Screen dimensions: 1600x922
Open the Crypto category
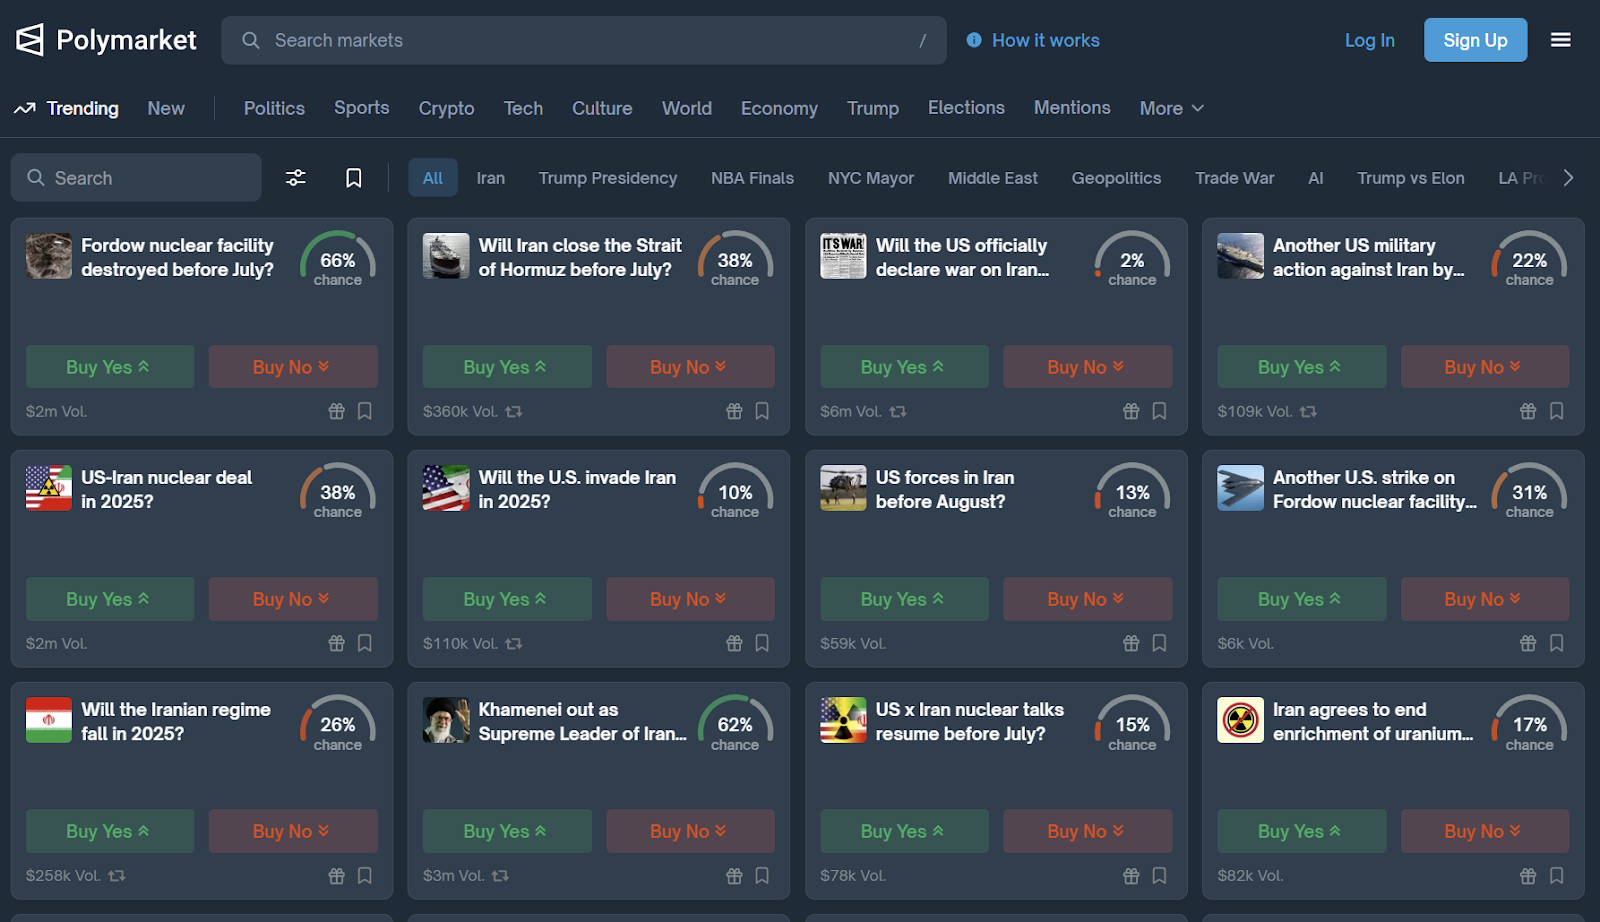coord(446,108)
